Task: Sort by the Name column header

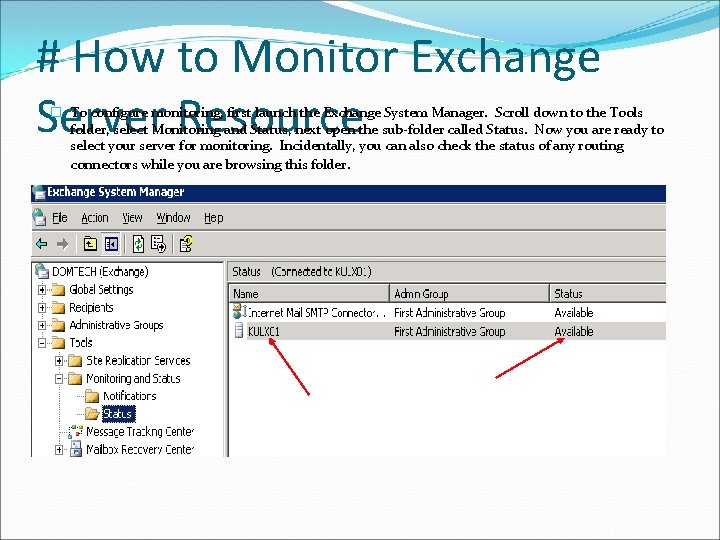Action: [309, 293]
